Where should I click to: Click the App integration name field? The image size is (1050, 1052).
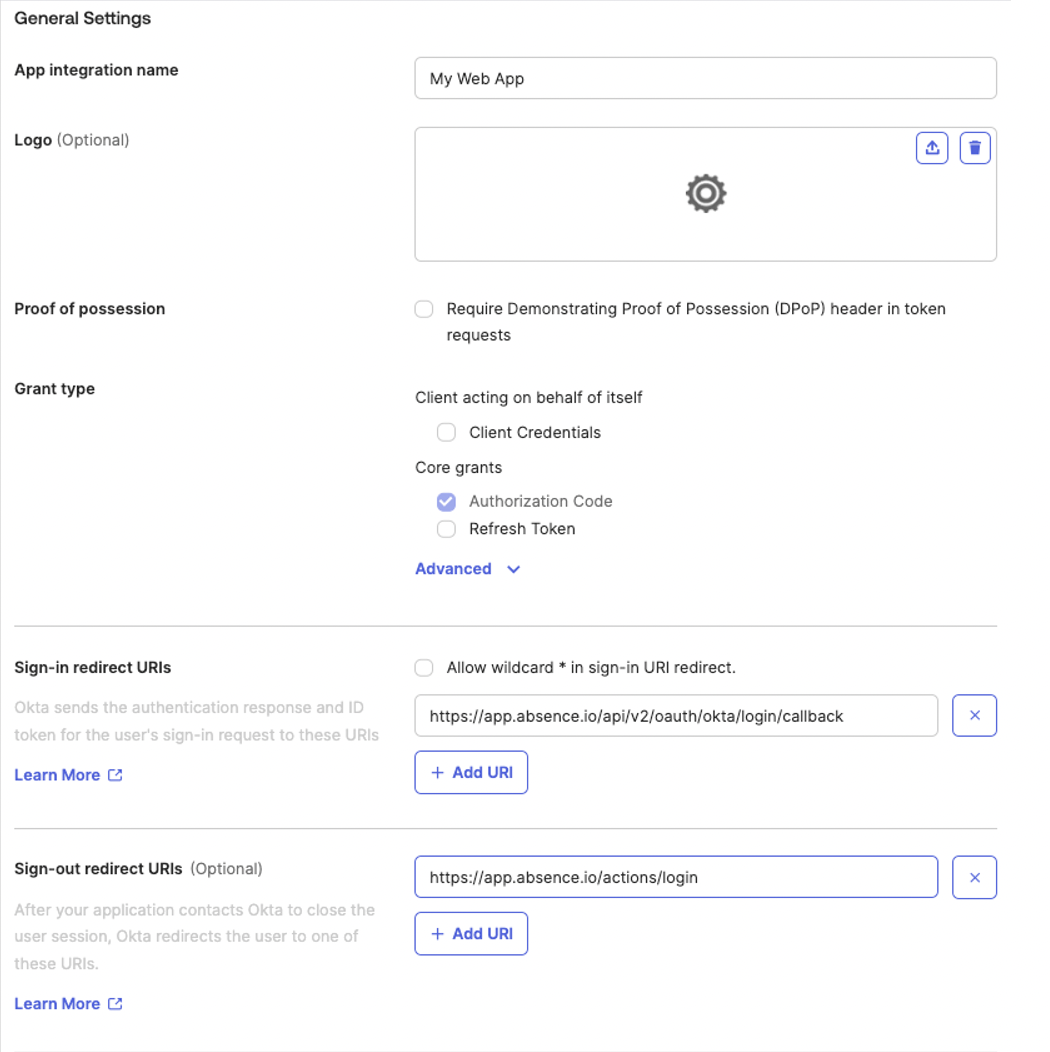(705, 78)
